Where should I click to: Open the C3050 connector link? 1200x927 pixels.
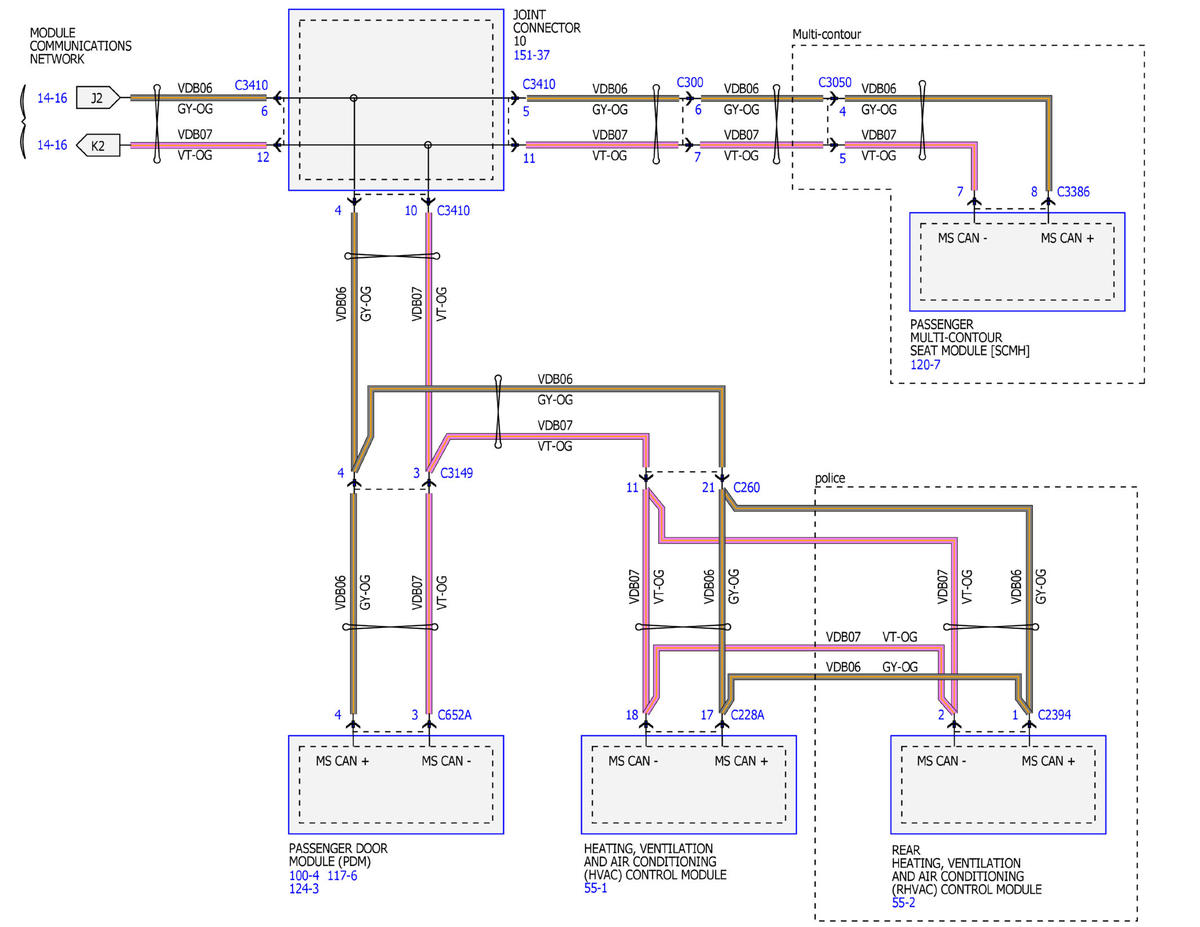[x=836, y=82]
